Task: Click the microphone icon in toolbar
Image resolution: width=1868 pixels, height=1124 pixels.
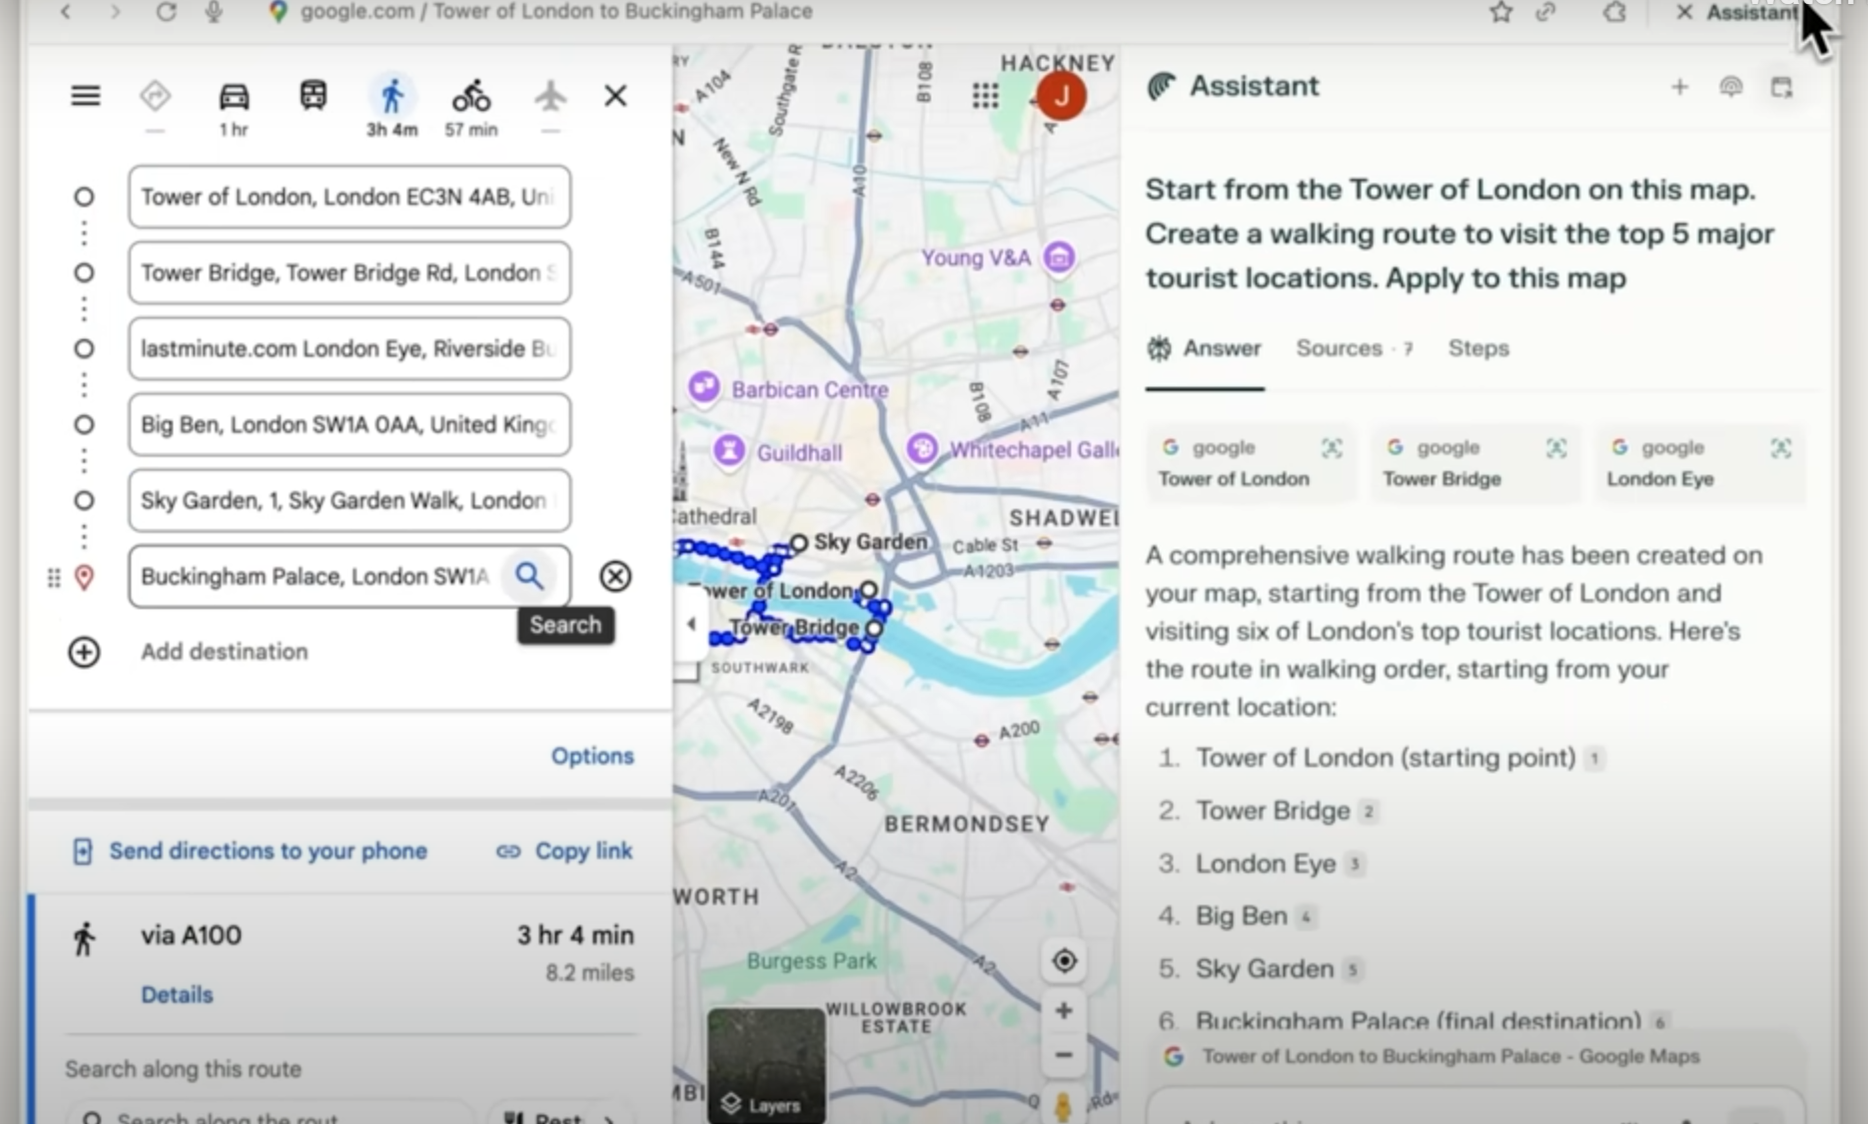Action: click(213, 12)
